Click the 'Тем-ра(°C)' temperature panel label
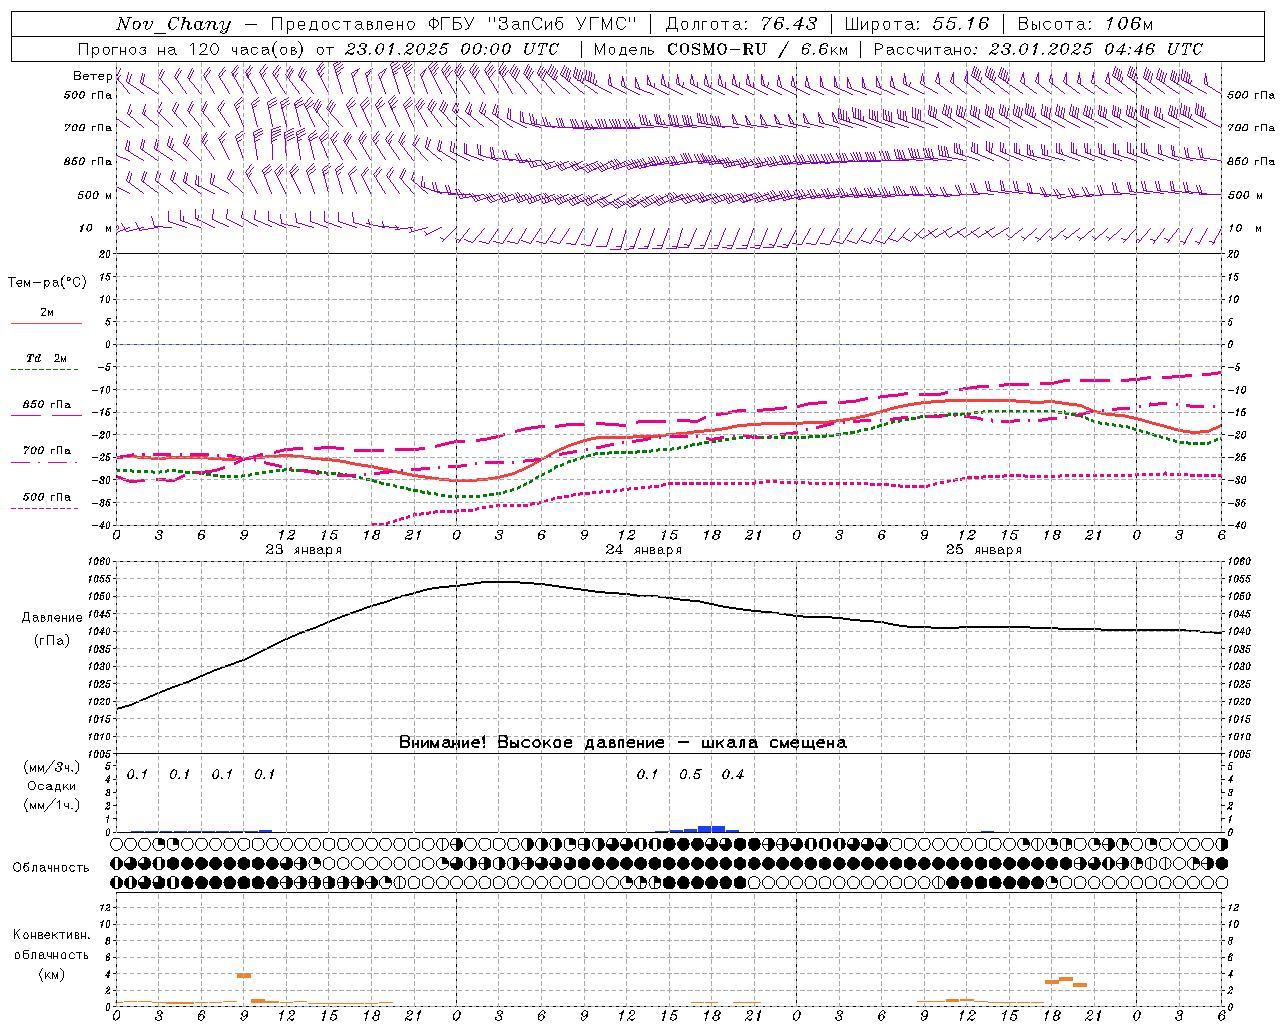Image resolution: width=1280 pixels, height=1024 pixels. point(47,283)
